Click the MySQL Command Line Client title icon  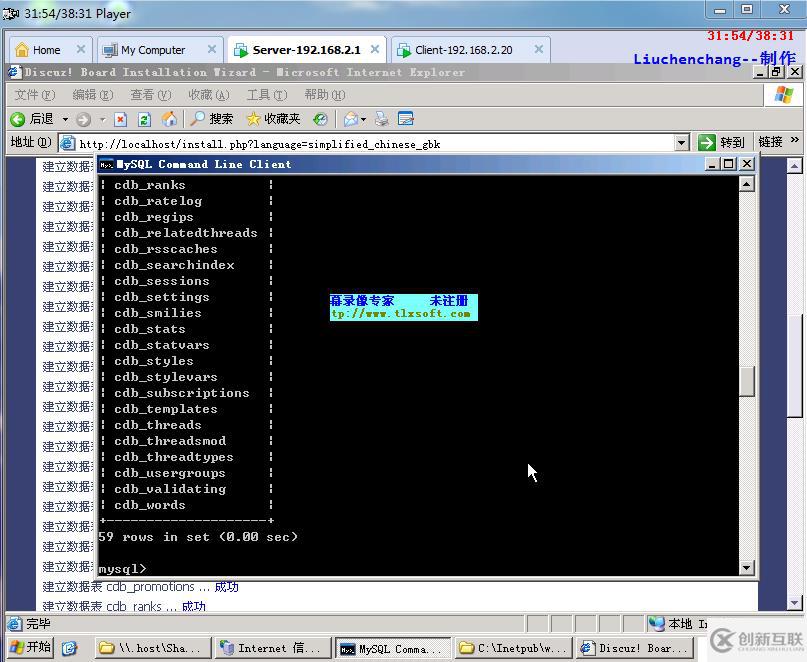(x=107, y=164)
